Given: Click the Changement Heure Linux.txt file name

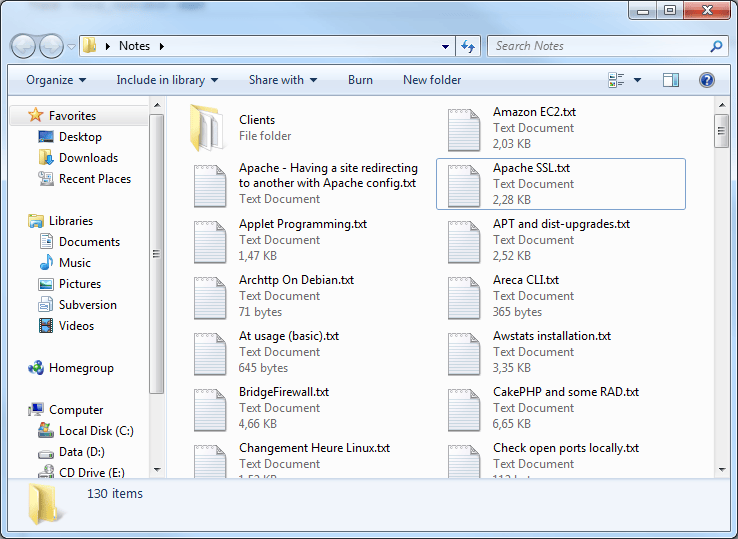Looking at the screenshot, I should pos(314,448).
